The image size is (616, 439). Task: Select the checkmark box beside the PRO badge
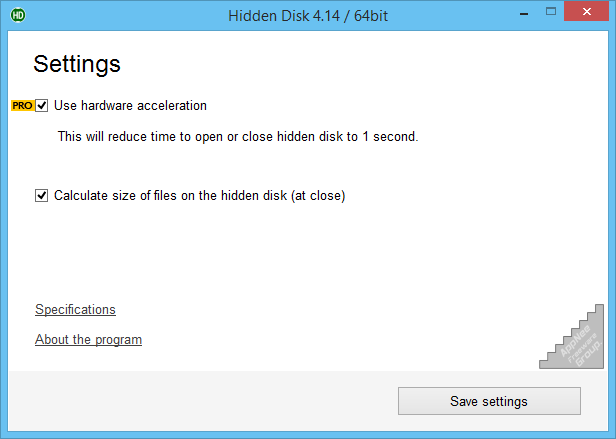[42, 106]
